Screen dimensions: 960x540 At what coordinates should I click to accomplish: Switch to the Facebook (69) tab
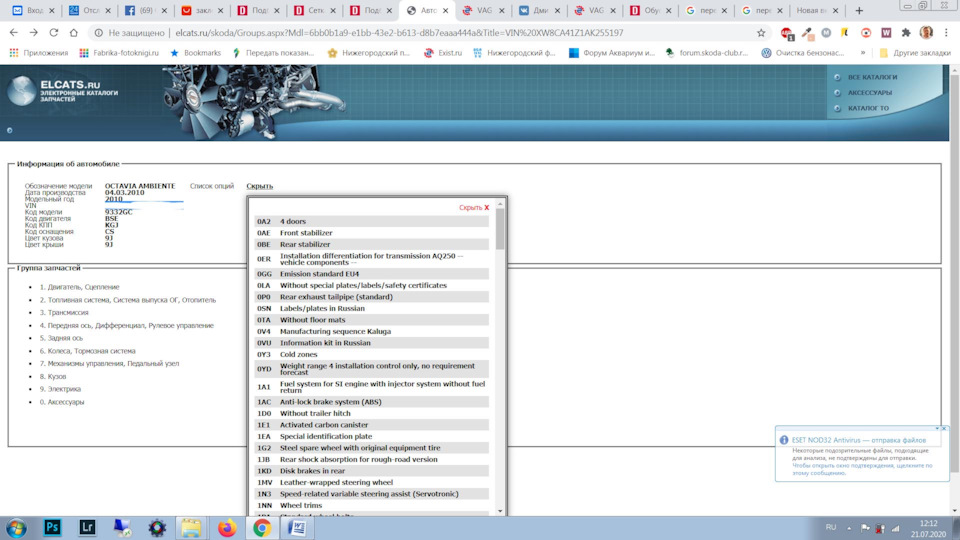[145, 10]
